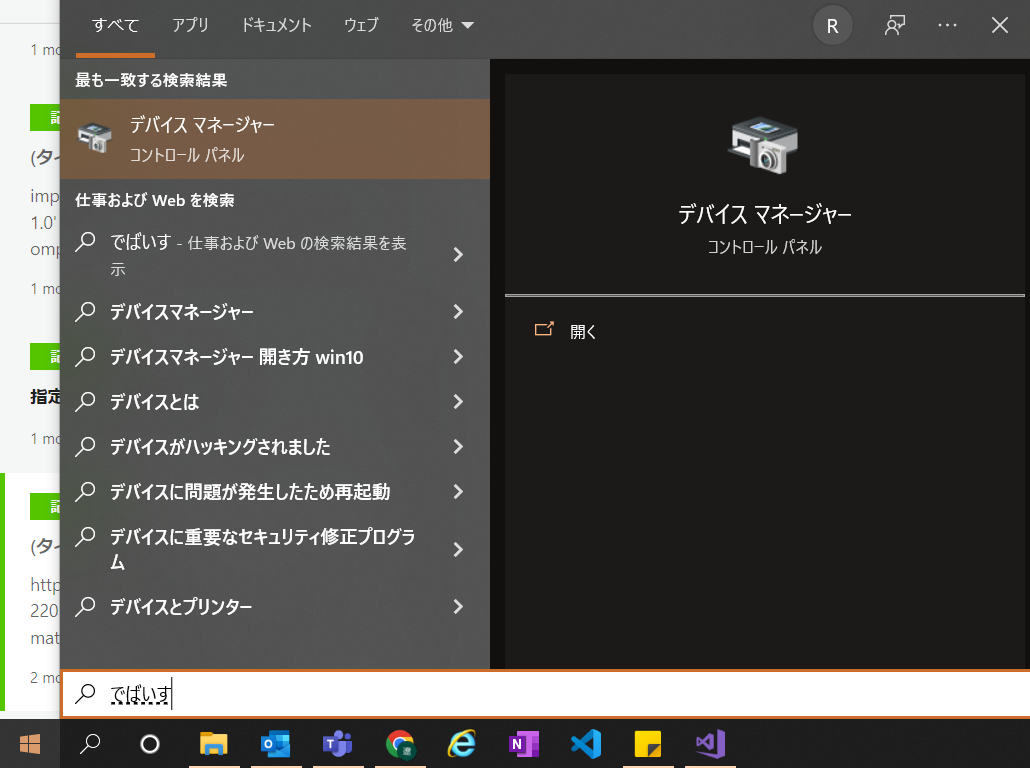Open Microsoft Teams from the taskbar

point(338,745)
